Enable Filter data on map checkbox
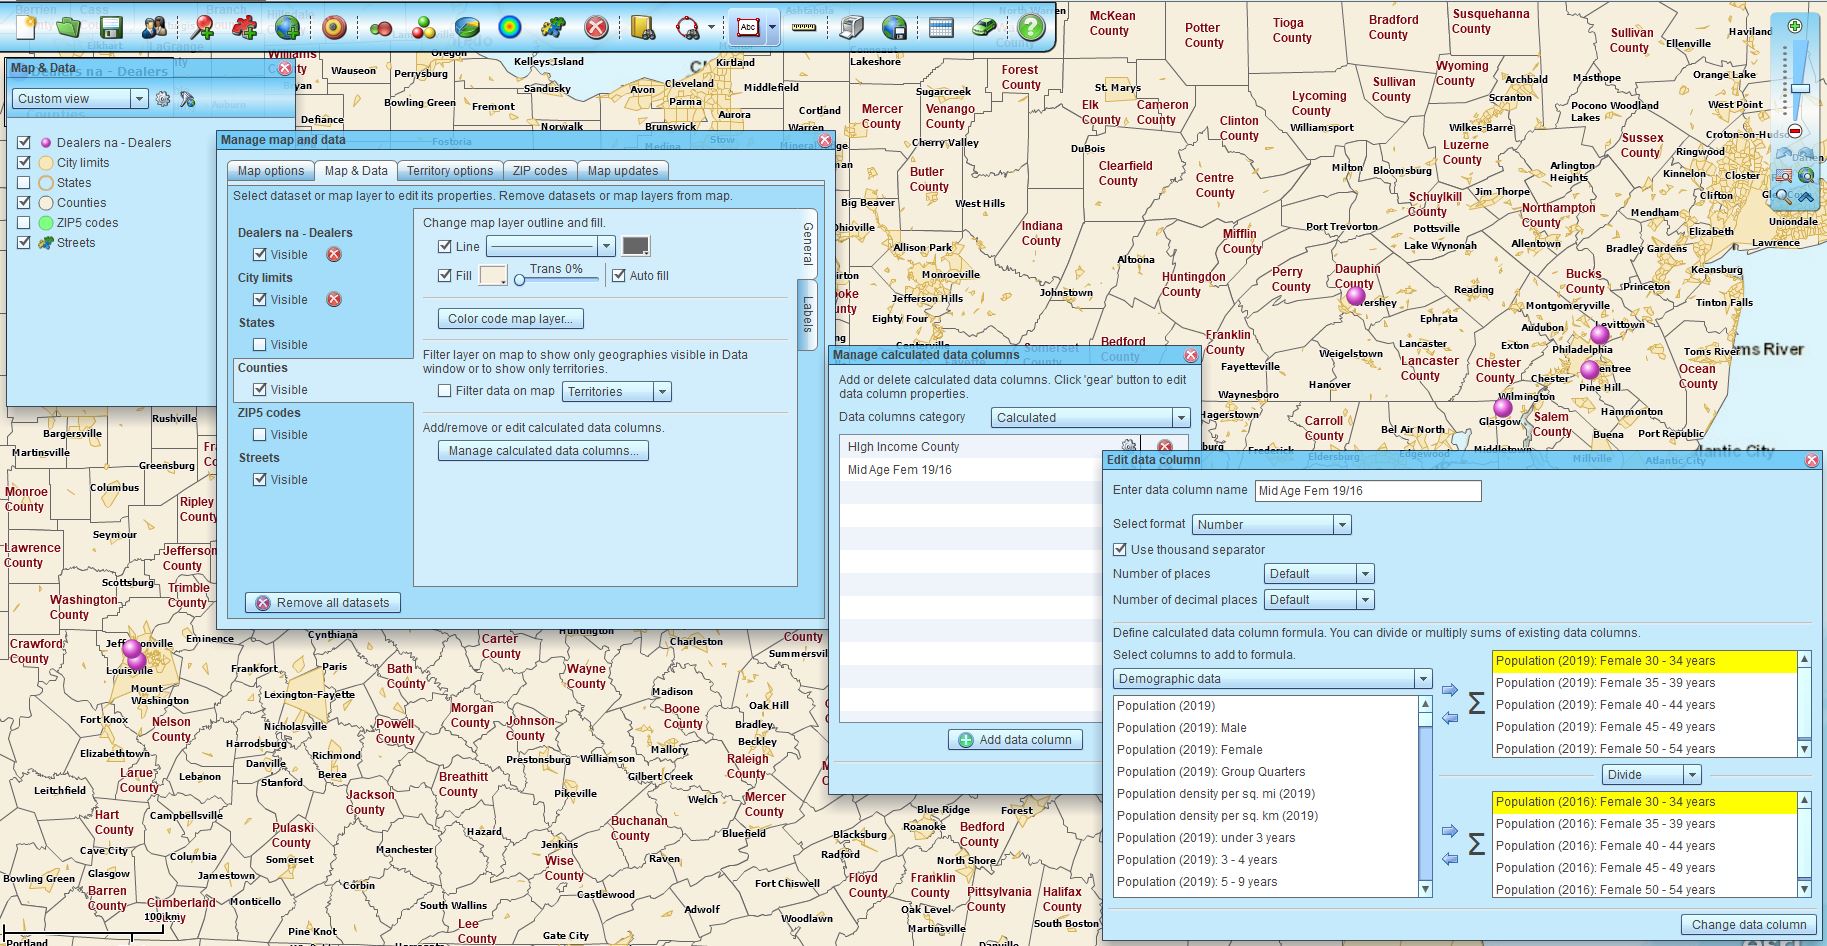1827x946 pixels. (x=445, y=391)
